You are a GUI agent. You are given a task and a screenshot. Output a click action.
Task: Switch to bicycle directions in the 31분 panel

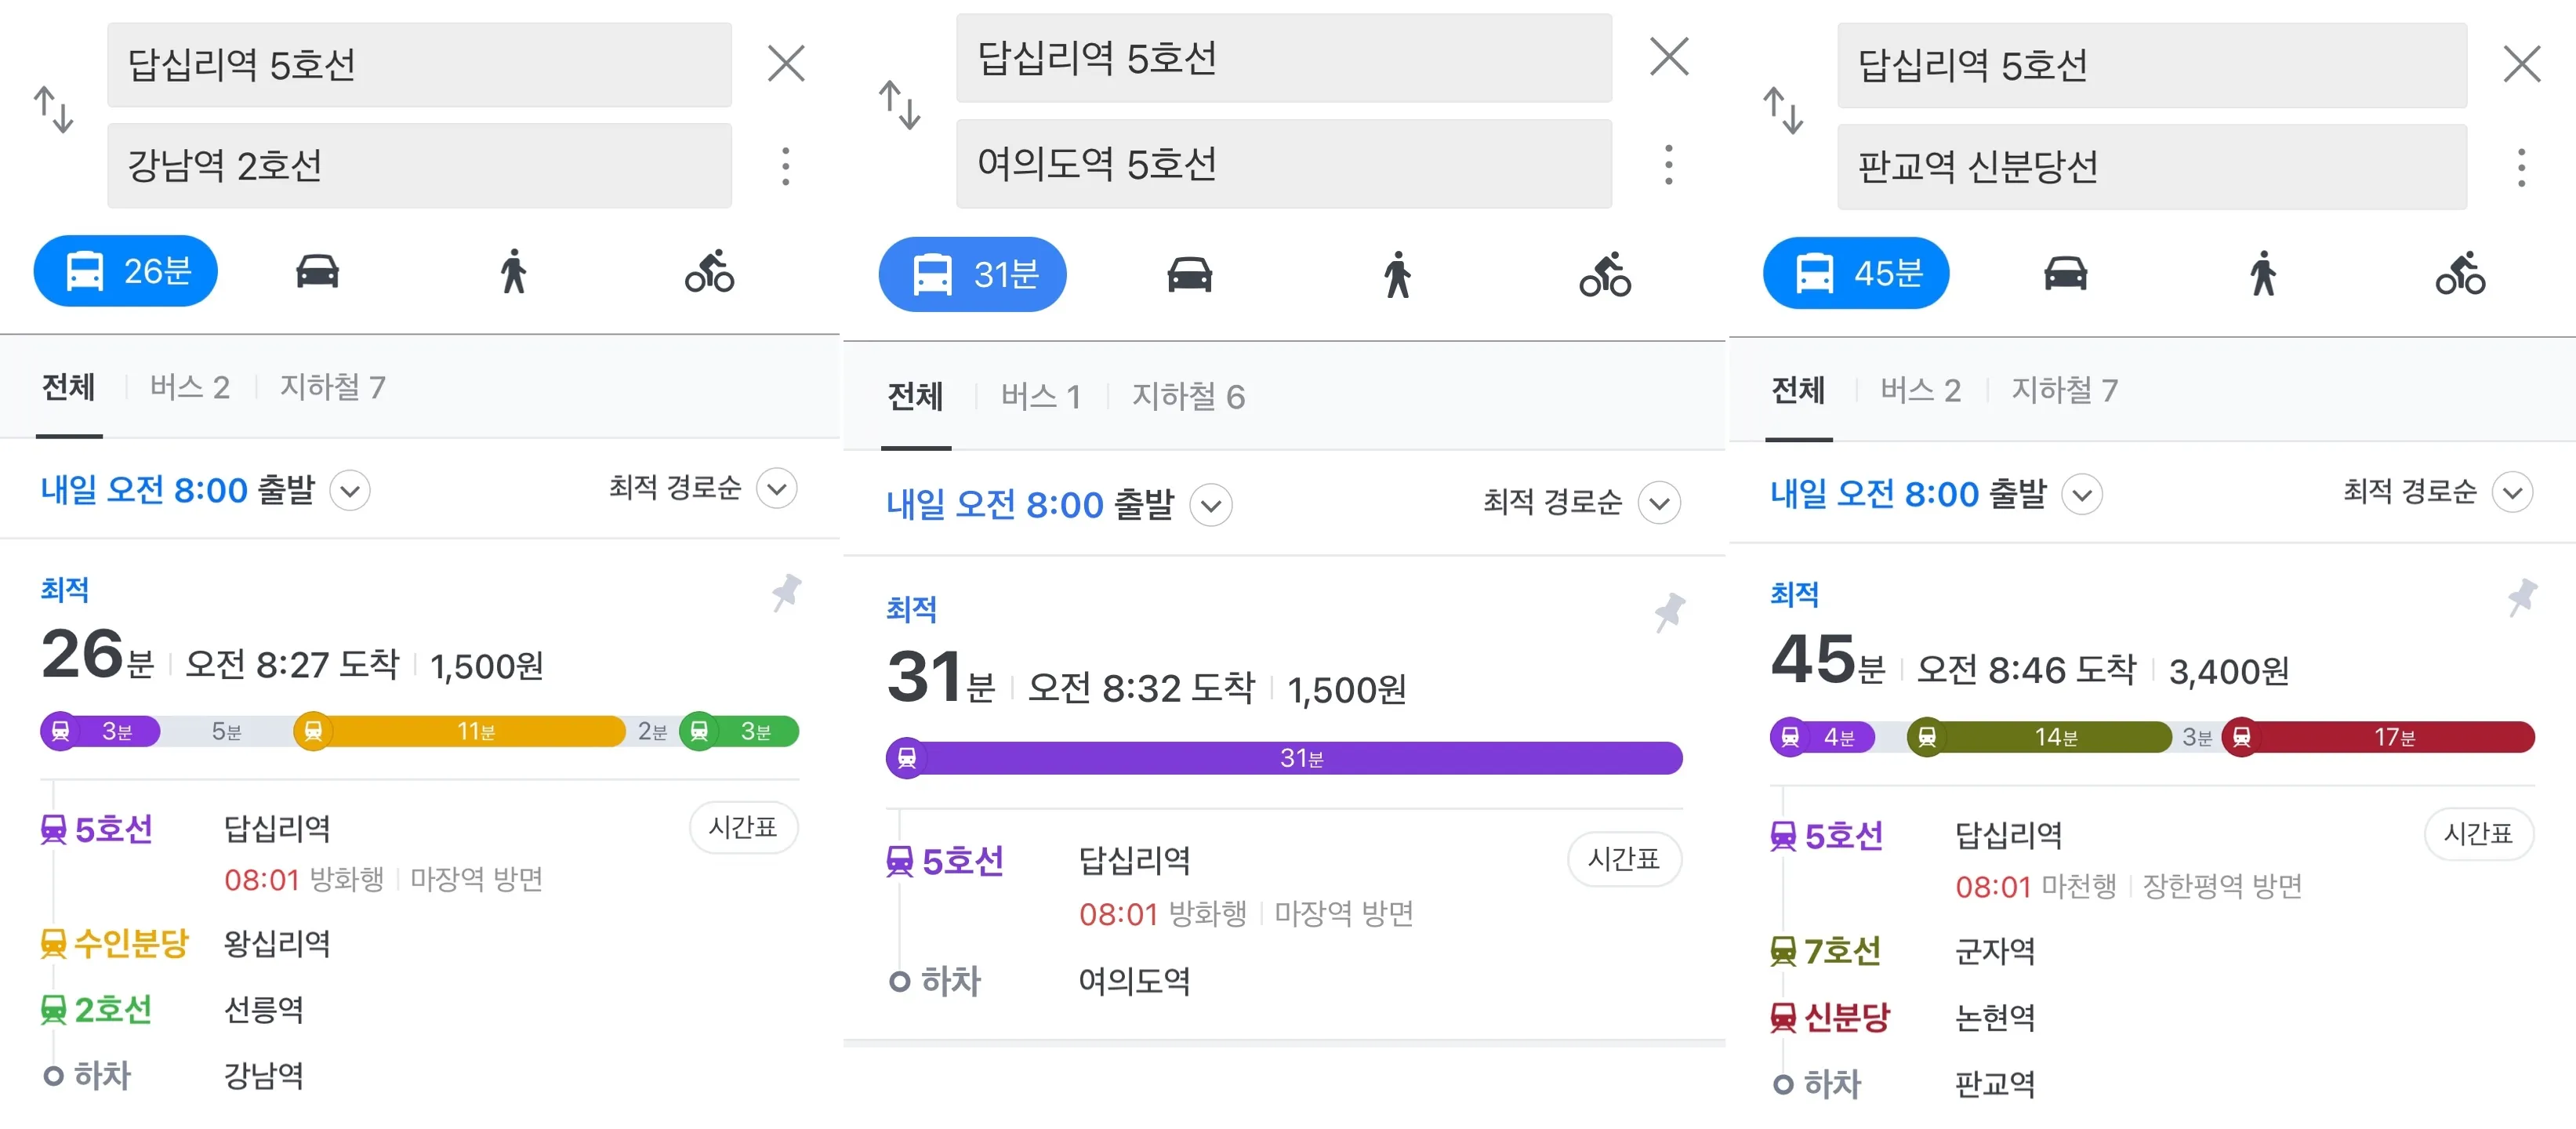(x=1605, y=274)
